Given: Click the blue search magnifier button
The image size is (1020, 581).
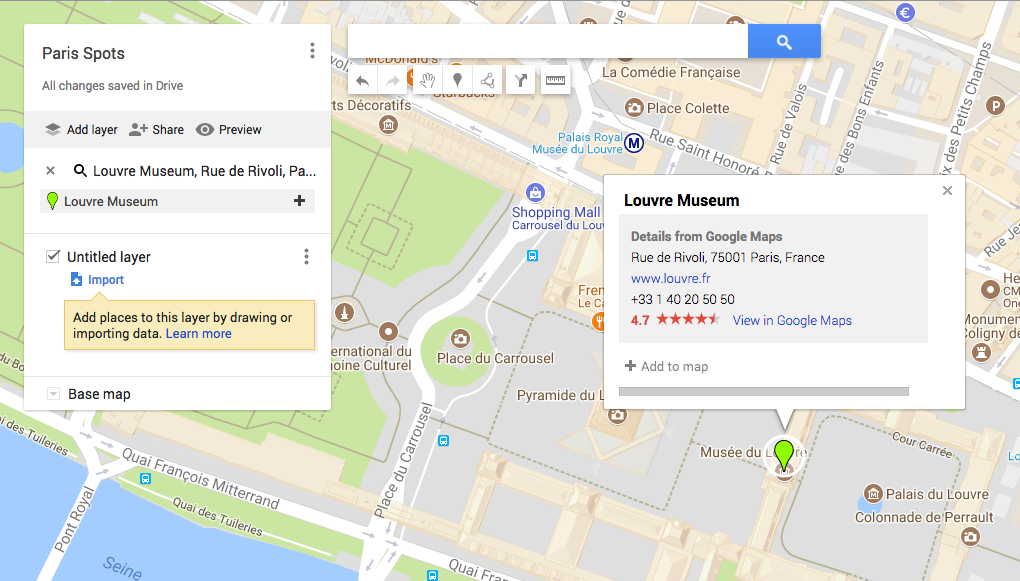Looking at the screenshot, I should coord(784,42).
